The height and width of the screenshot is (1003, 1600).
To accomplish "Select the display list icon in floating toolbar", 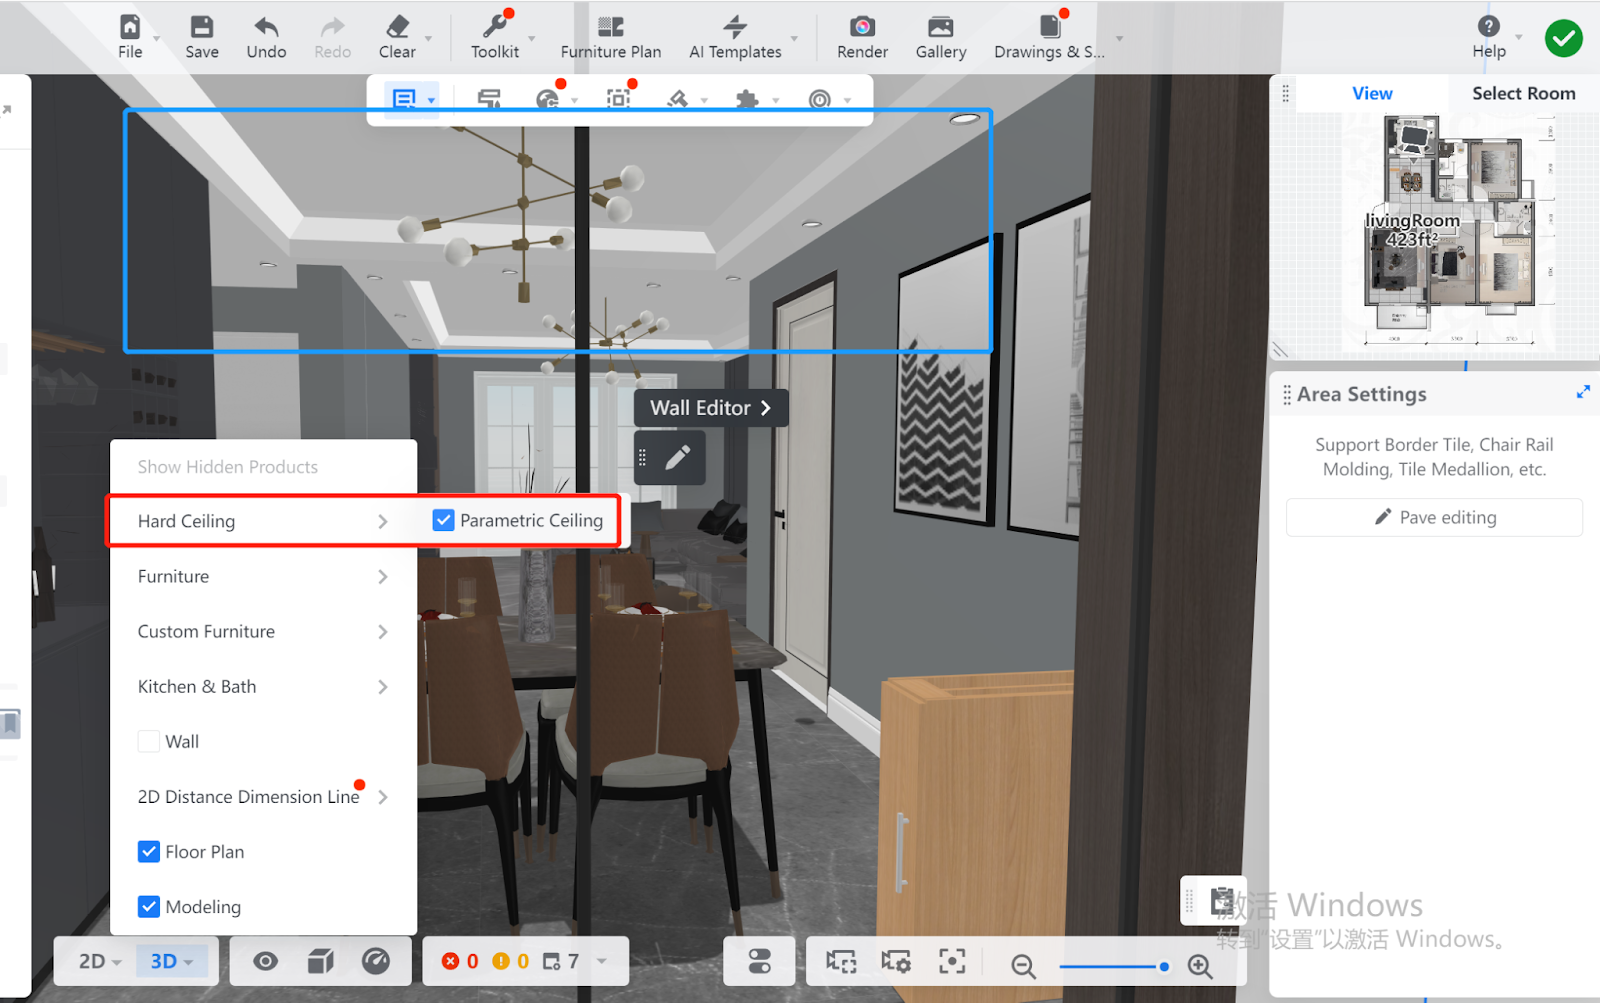I will pyautogui.click(x=404, y=99).
